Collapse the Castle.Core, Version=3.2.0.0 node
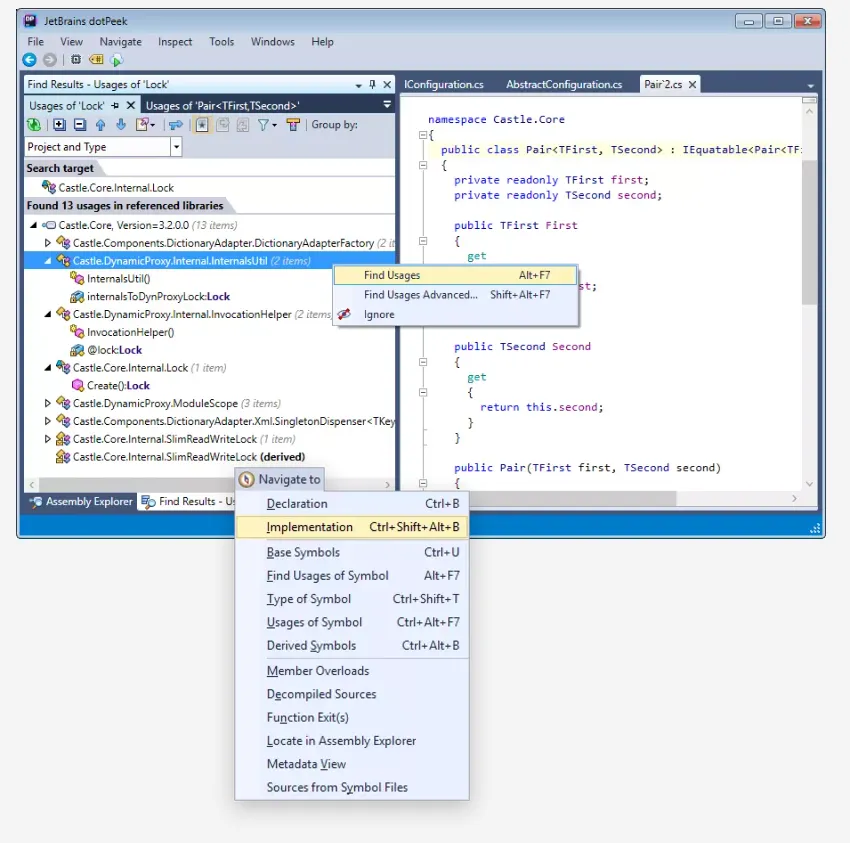The width and height of the screenshot is (850, 843). 34,225
